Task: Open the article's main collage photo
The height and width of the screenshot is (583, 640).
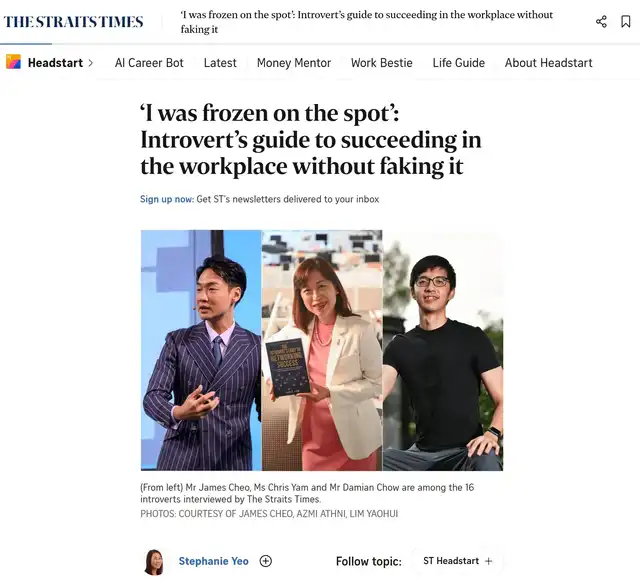Action: pos(322,350)
